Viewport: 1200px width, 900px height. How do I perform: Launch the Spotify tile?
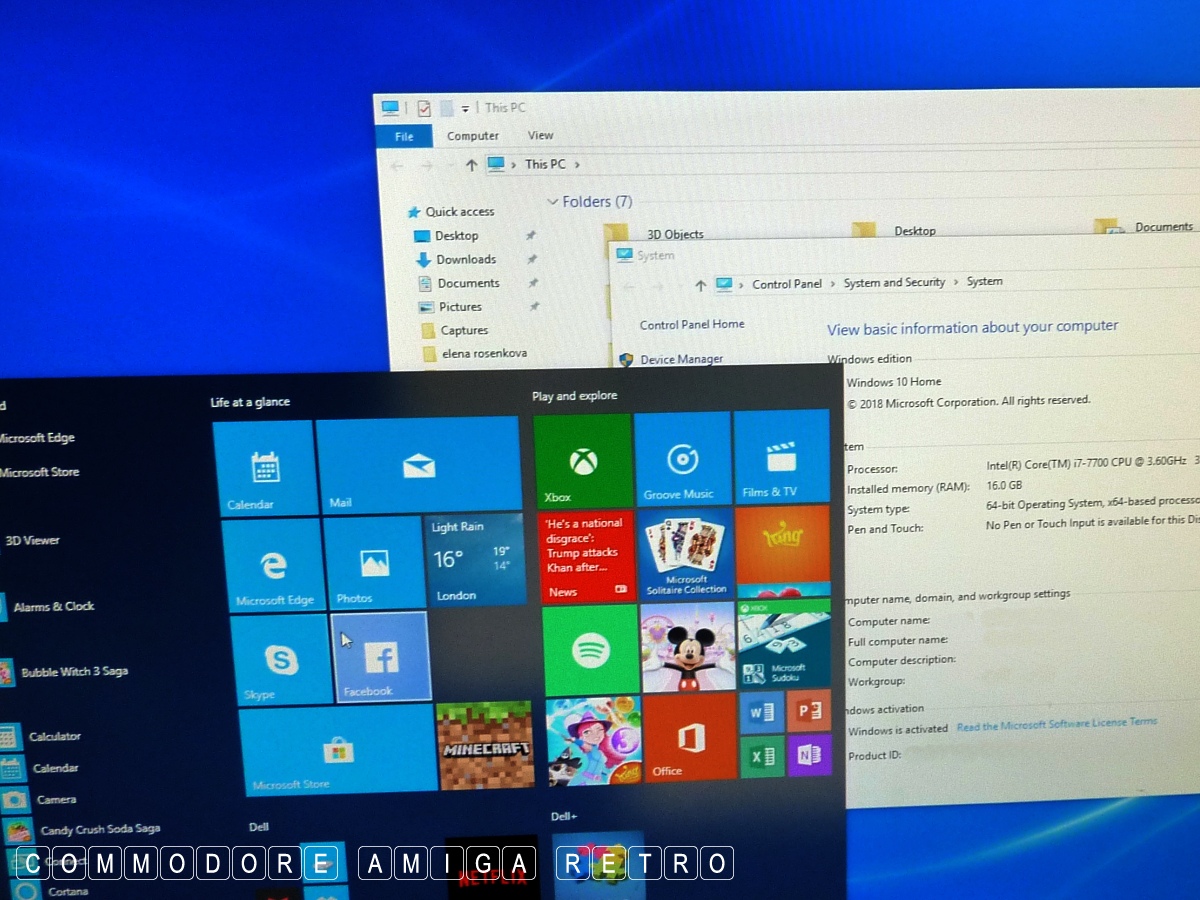[x=591, y=651]
